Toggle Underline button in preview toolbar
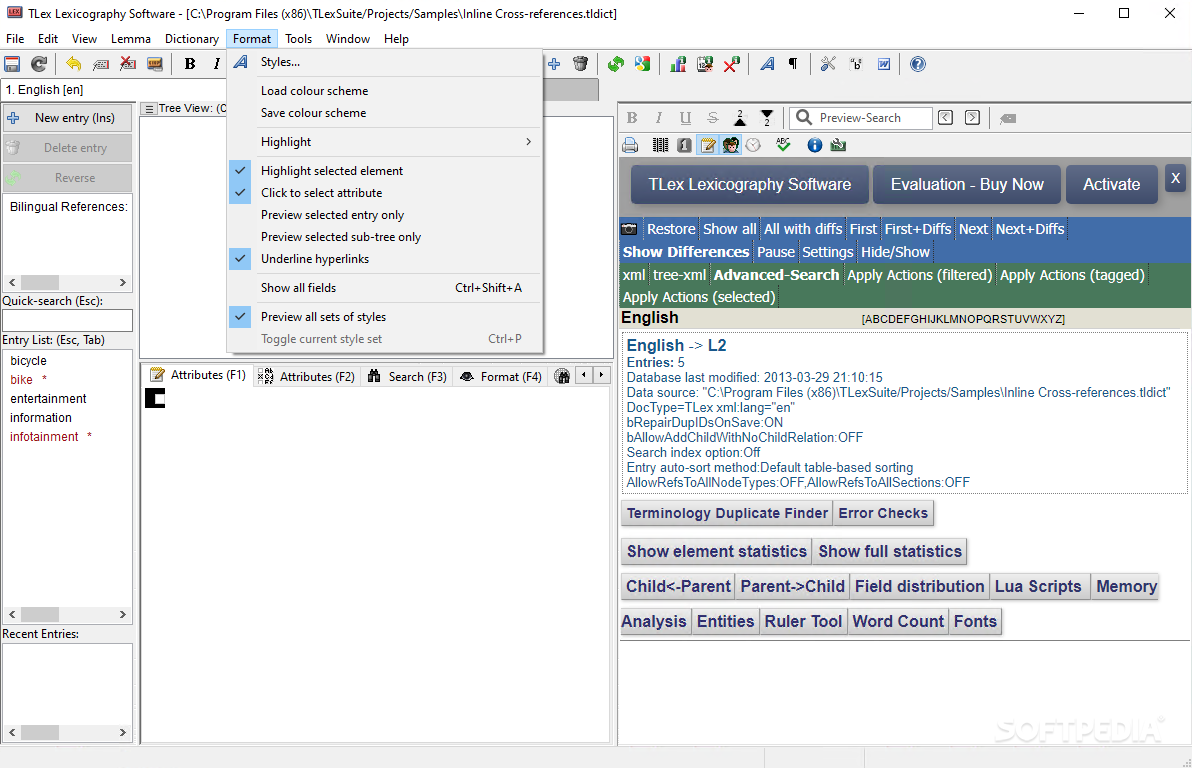Viewport: 1192px width, 768px height. [x=686, y=118]
